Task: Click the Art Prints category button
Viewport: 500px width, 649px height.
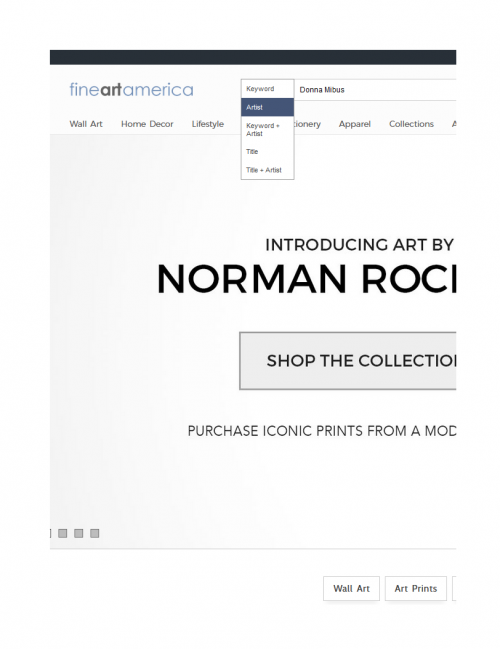Action: [x=416, y=588]
